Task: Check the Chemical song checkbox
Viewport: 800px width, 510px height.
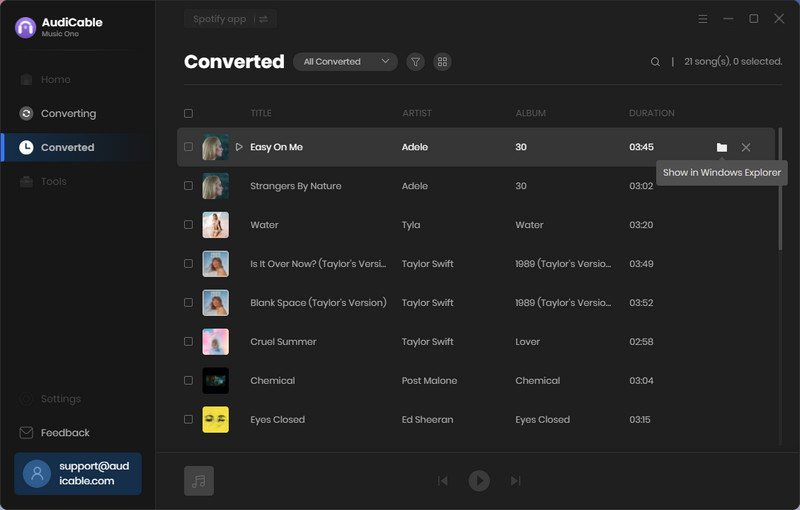Action: (188, 380)
